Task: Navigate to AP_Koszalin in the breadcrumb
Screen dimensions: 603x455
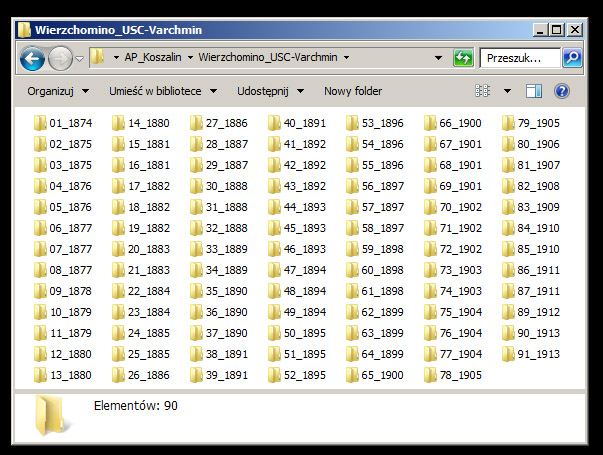Action: (153, 58)
